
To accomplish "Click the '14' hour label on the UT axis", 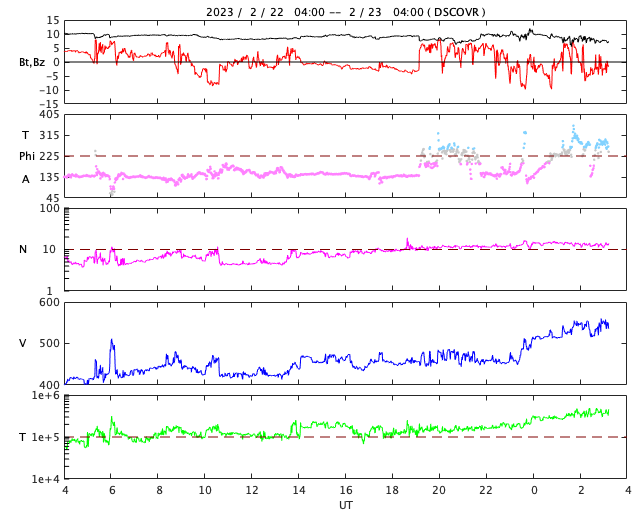I will tap(299, 490).
